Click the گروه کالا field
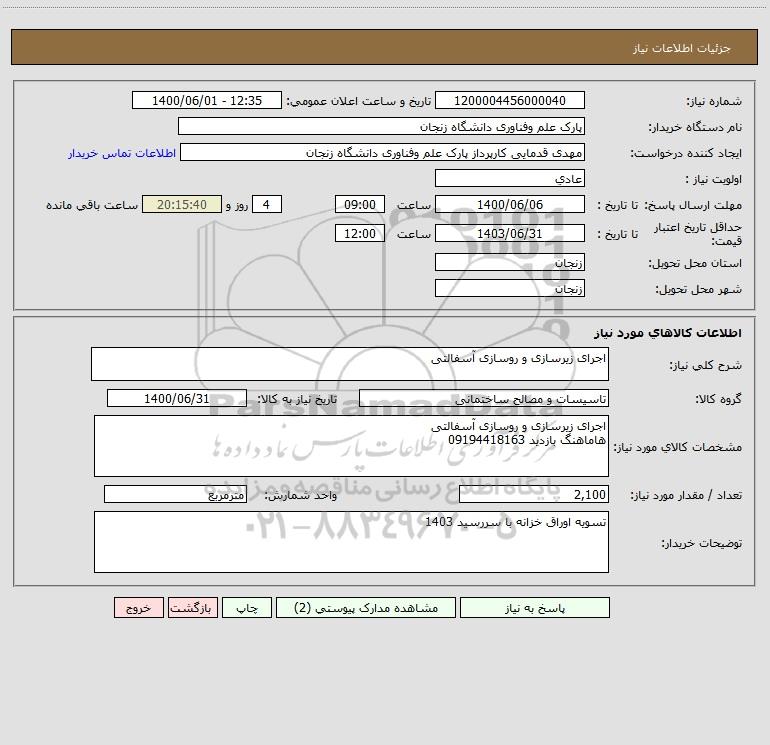Screen dimensions: 770x745 click(484, 398)
